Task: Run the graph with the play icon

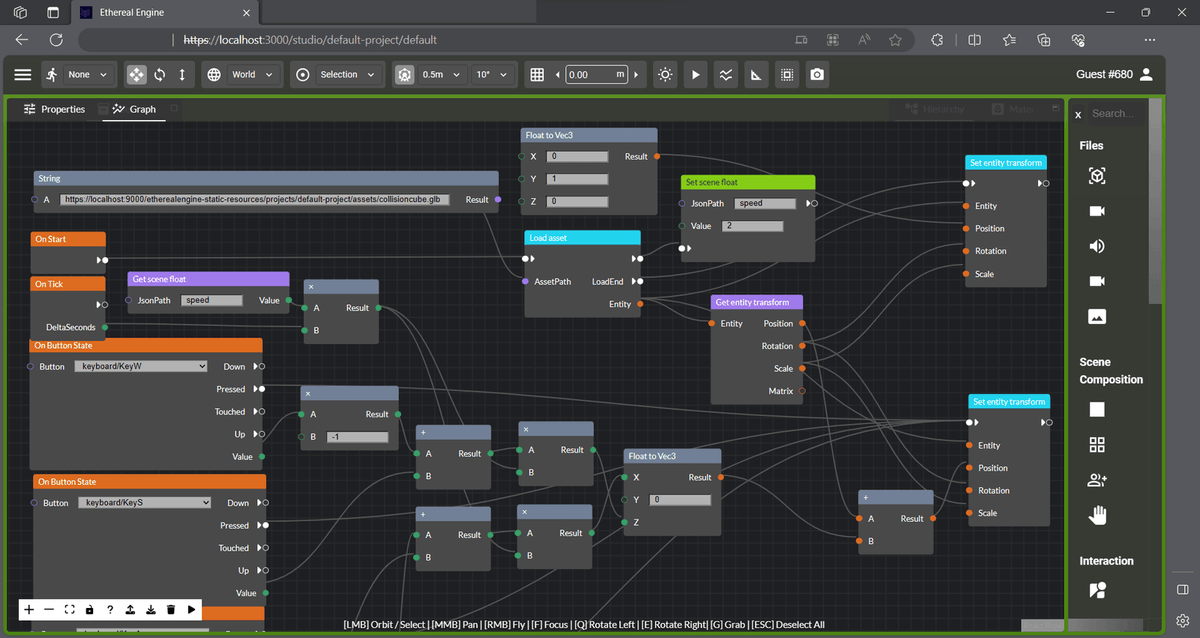Action: point(191,609)
